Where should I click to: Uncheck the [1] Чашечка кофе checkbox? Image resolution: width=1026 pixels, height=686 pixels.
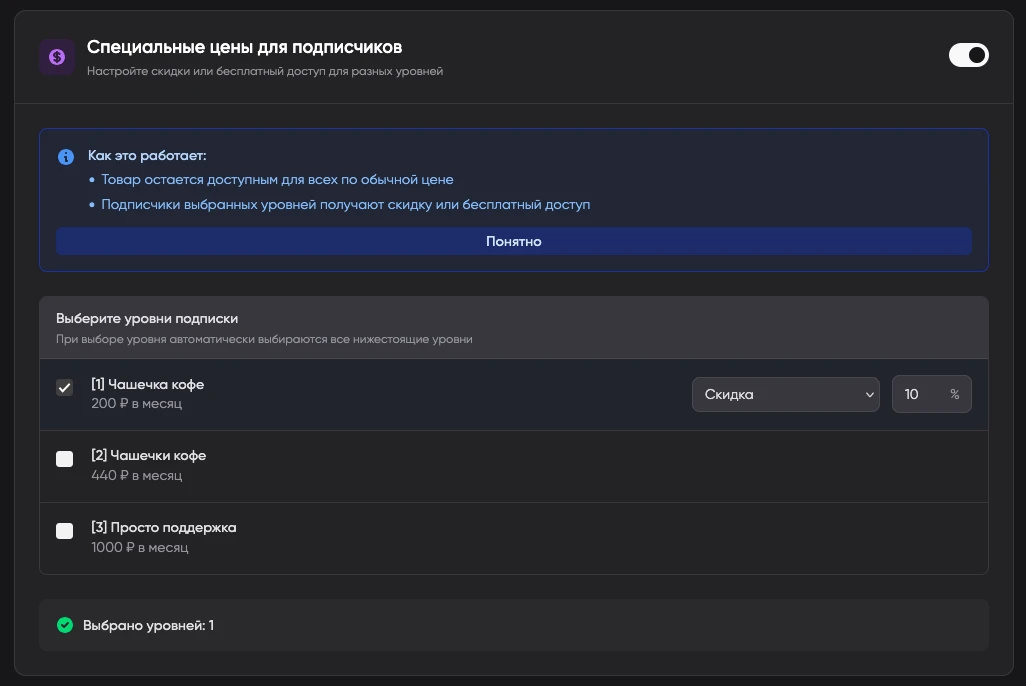(65, 388)
